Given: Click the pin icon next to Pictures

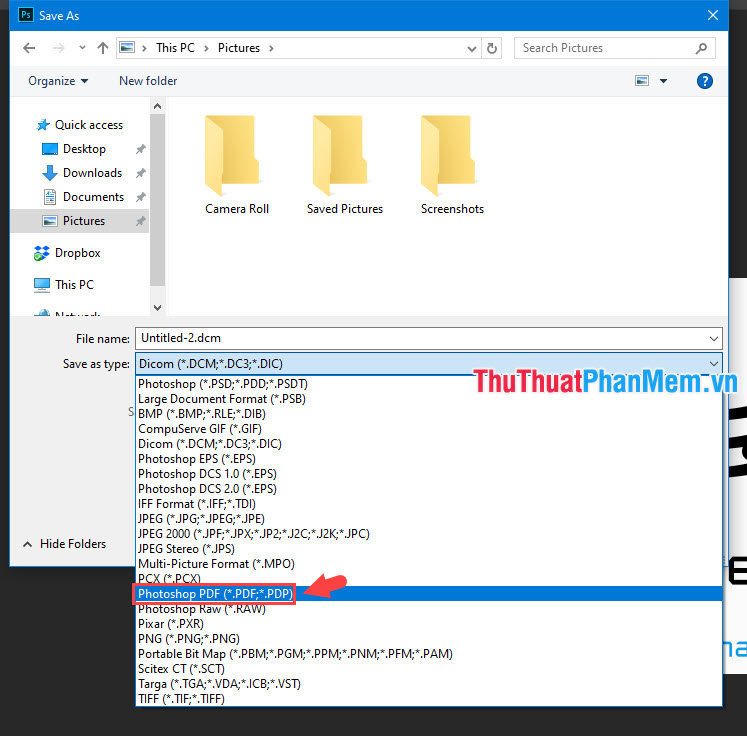Looking at the screenshot, I should (x=140, y=221).
